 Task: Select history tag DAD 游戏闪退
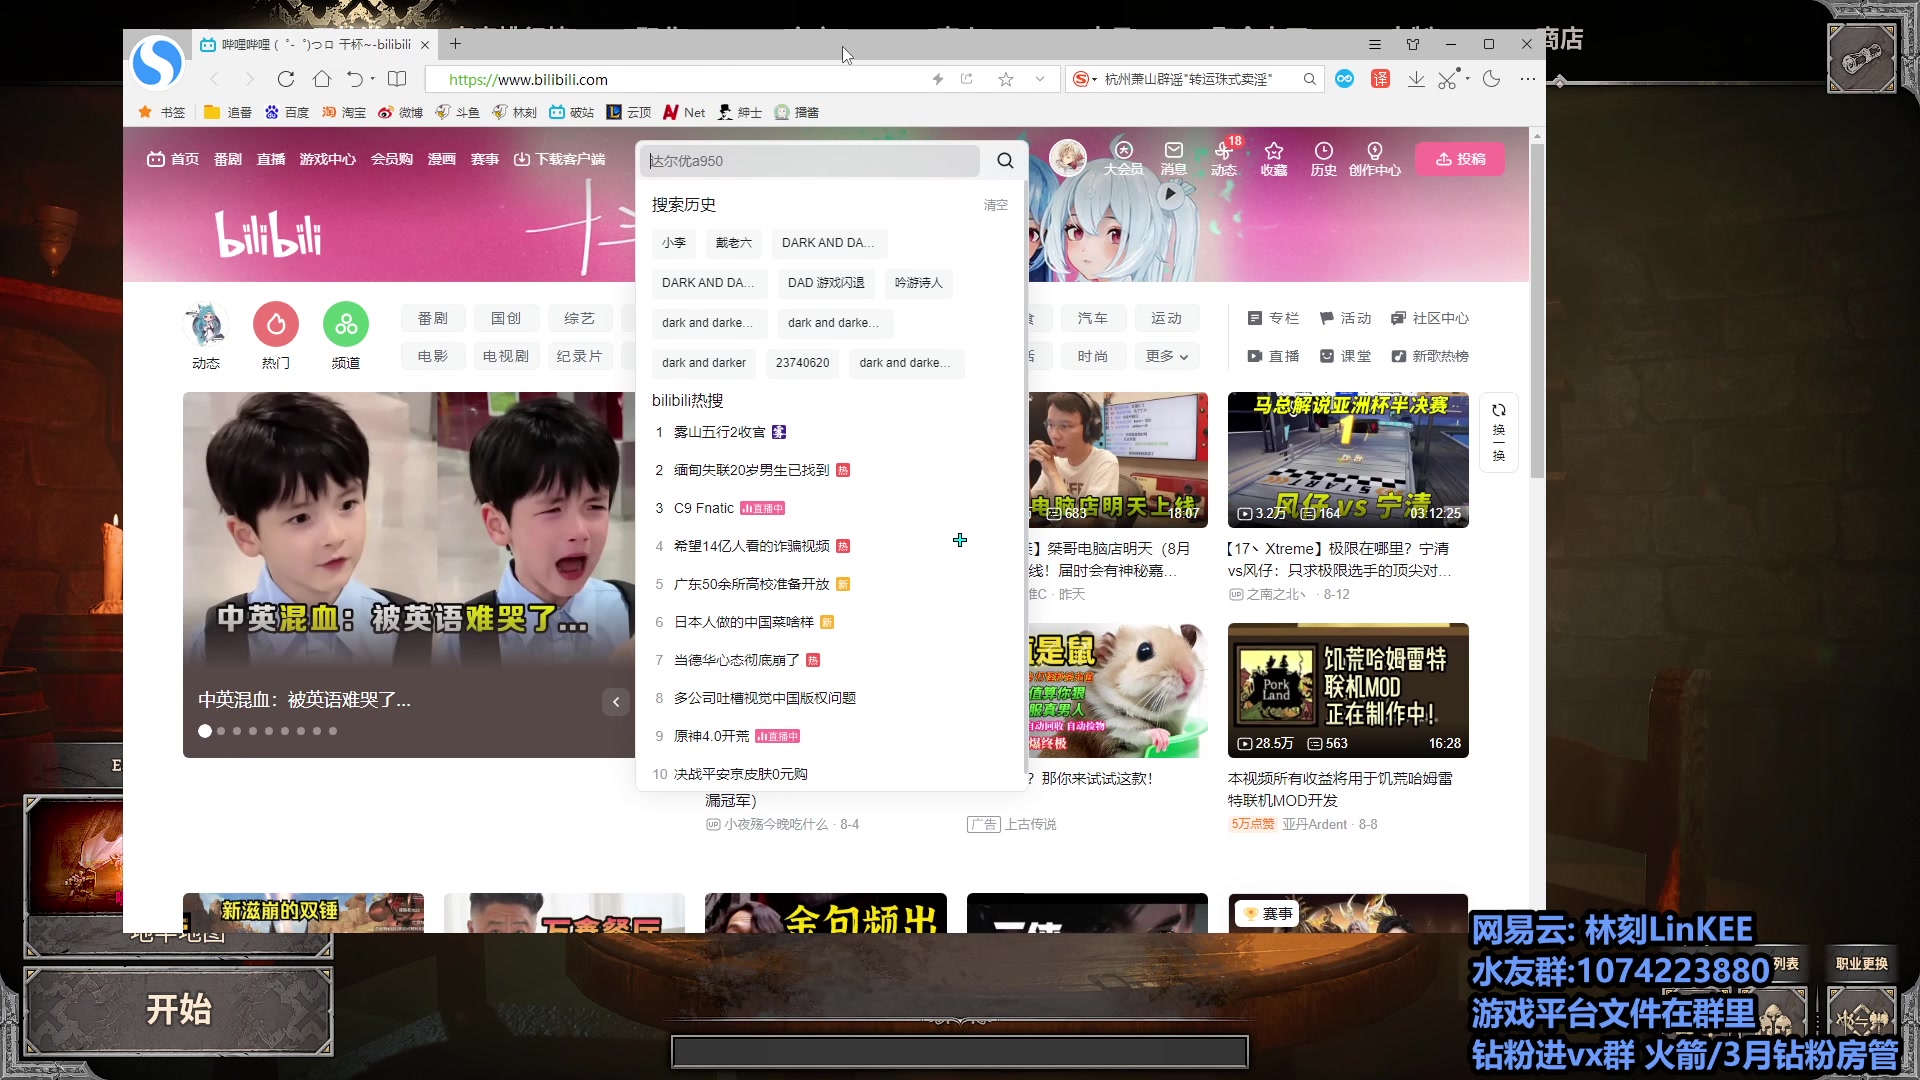pyautogui.click(x=826, y=283)
